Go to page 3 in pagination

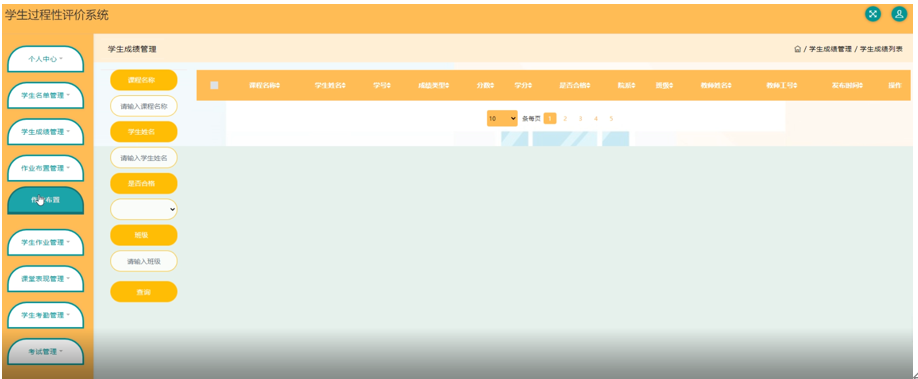click(x=580, y=118)
